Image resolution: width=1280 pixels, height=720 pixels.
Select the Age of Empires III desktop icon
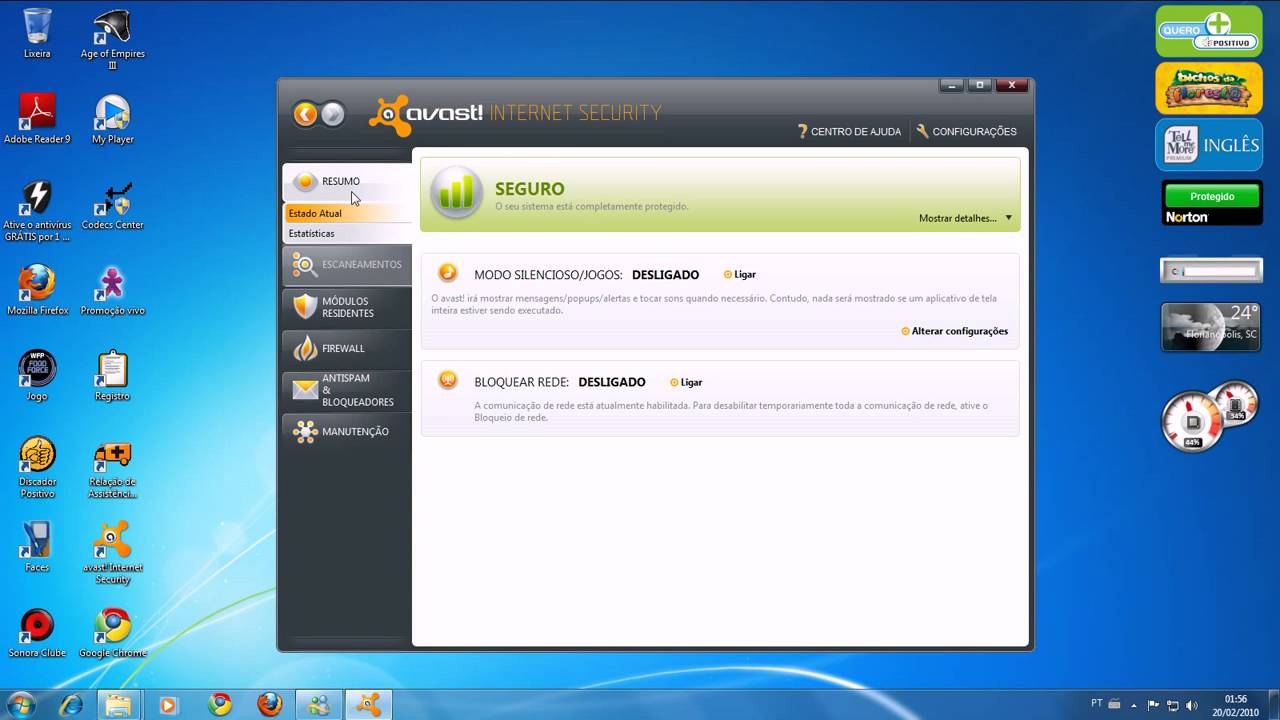[112, 38]
